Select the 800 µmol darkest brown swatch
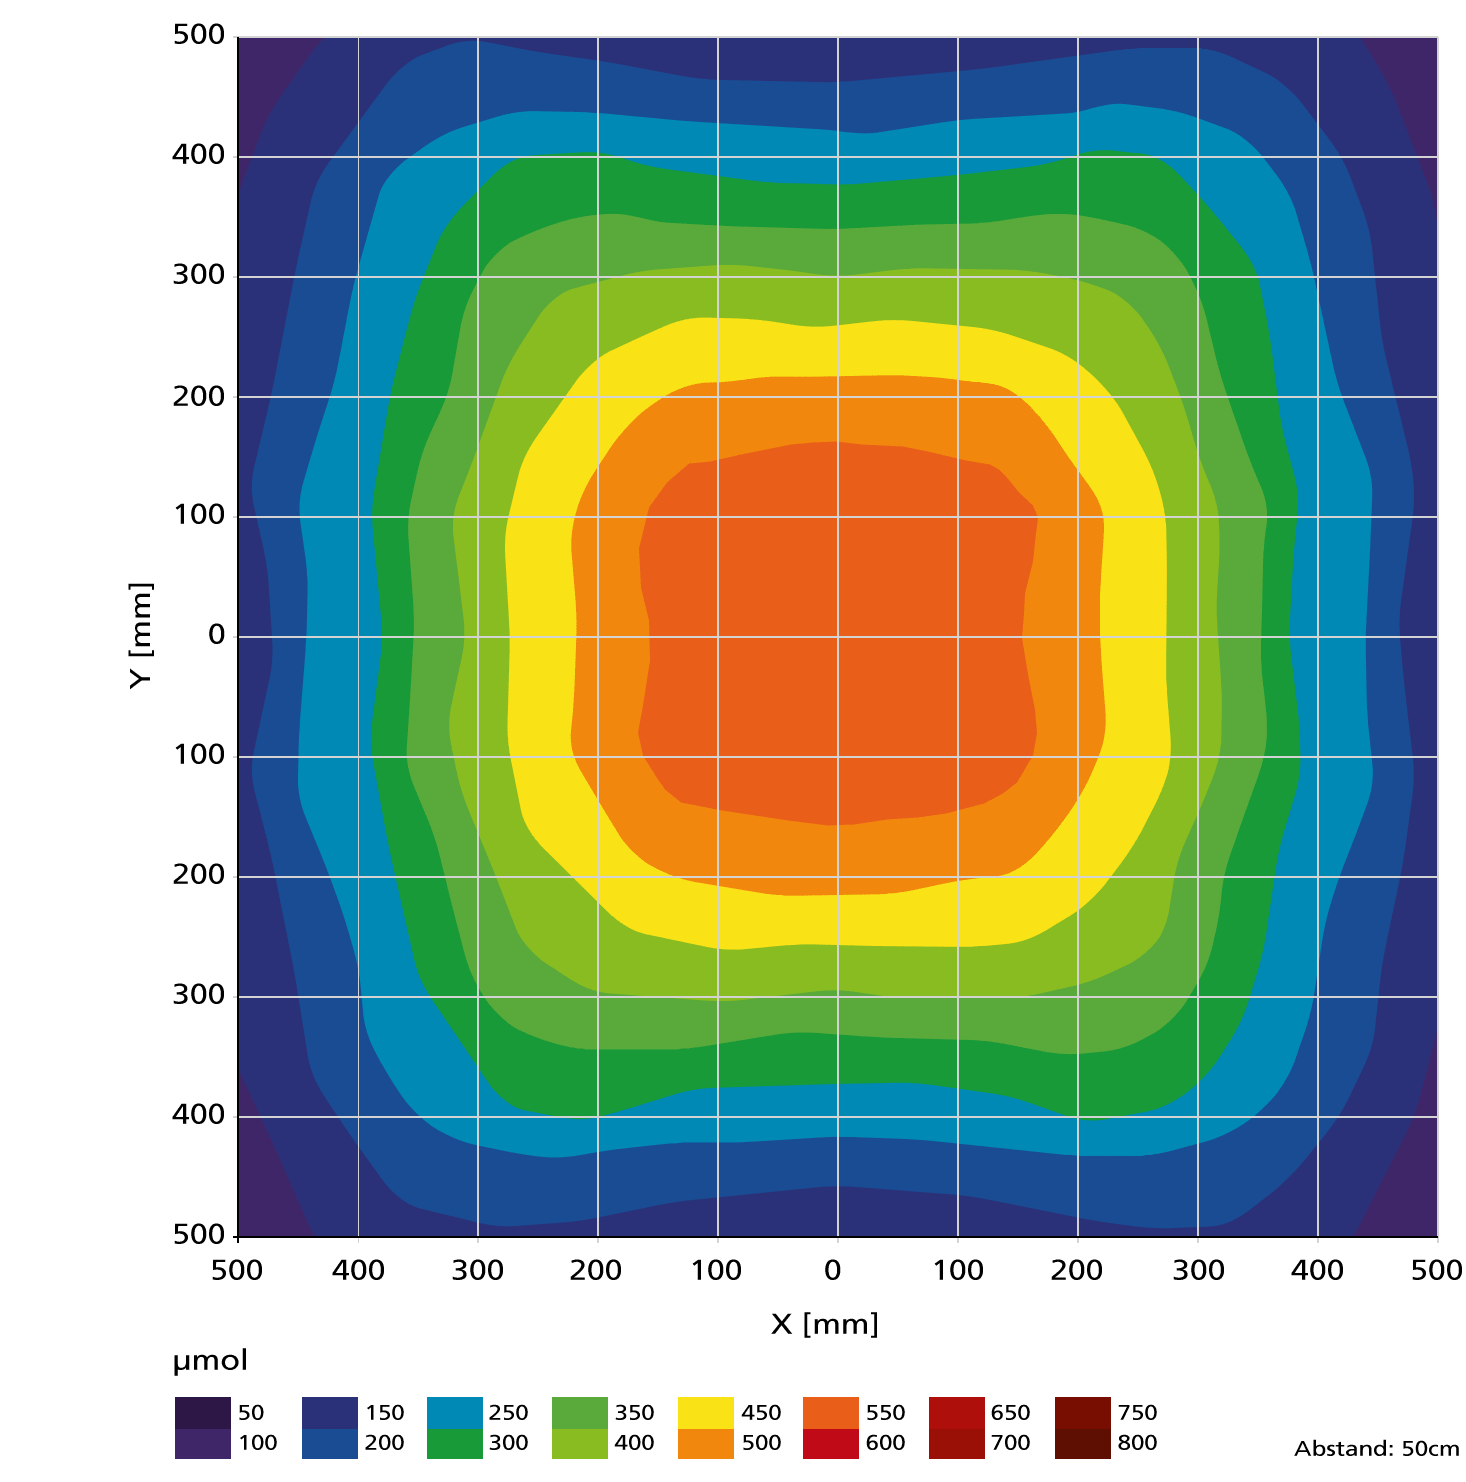Screen dimensions: 1466x1482 click(x=1083, y=1443)
